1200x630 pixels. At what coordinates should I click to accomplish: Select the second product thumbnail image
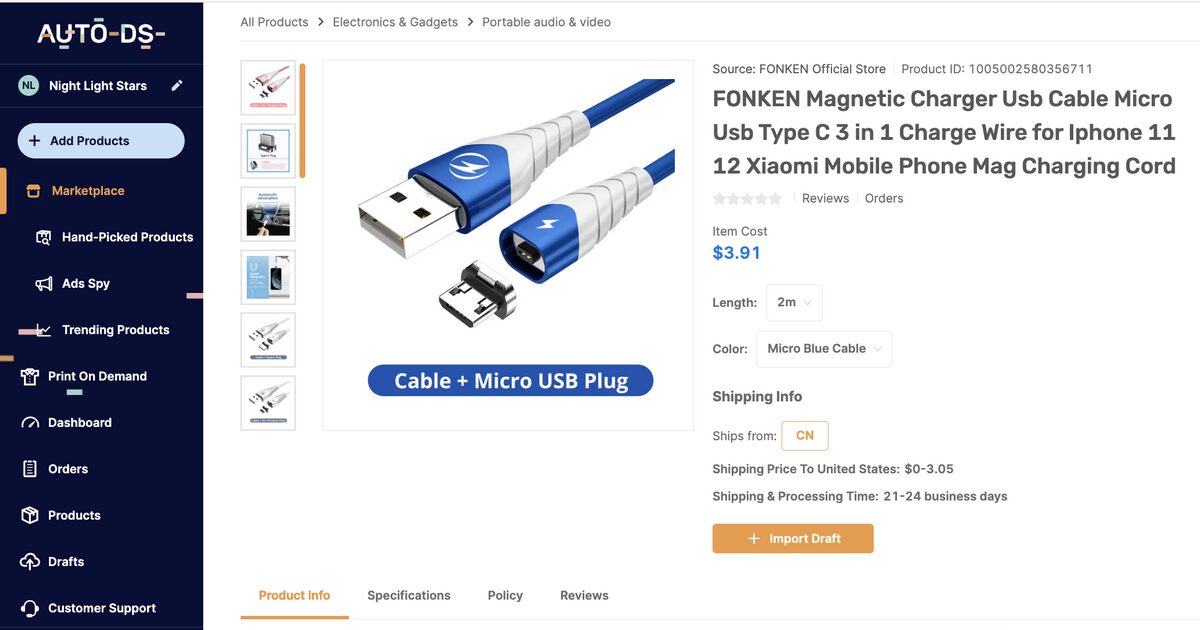tap(267, 150)
